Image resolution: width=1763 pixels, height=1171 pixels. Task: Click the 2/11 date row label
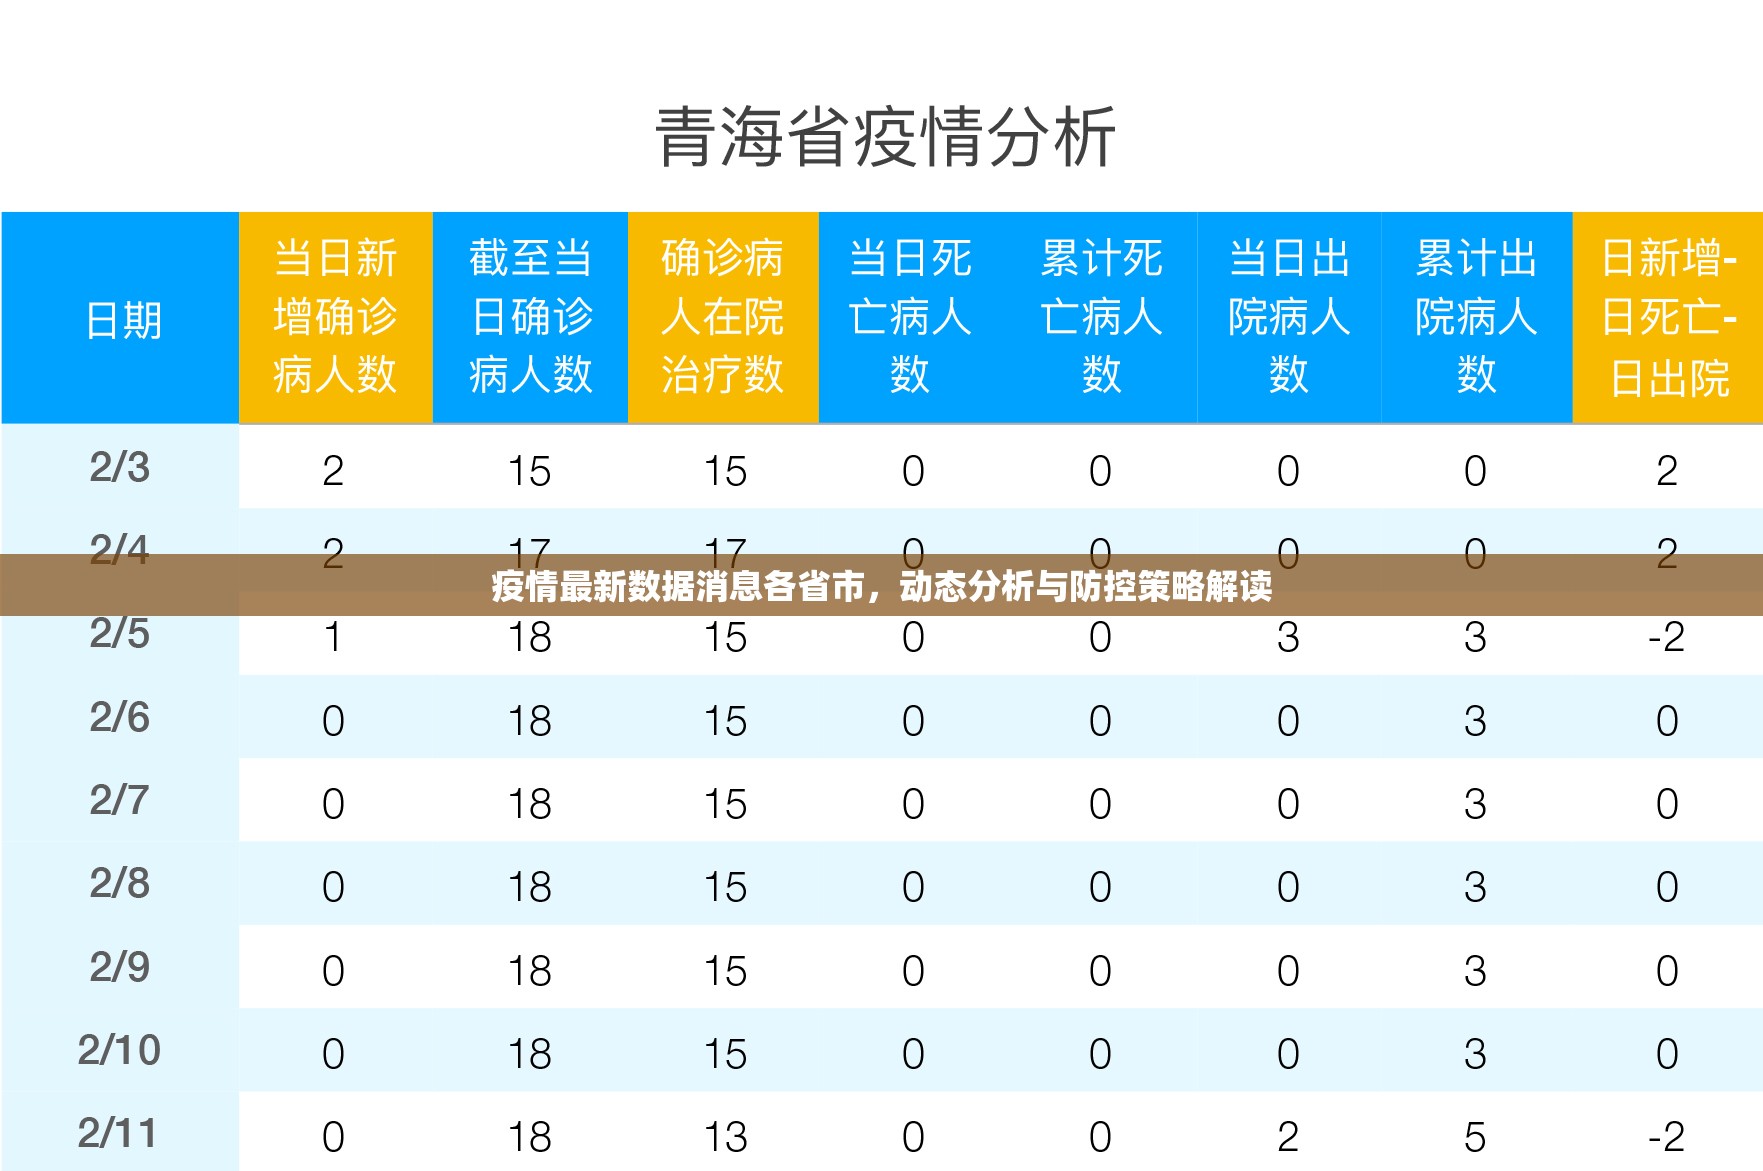(x=118, y=1133)
